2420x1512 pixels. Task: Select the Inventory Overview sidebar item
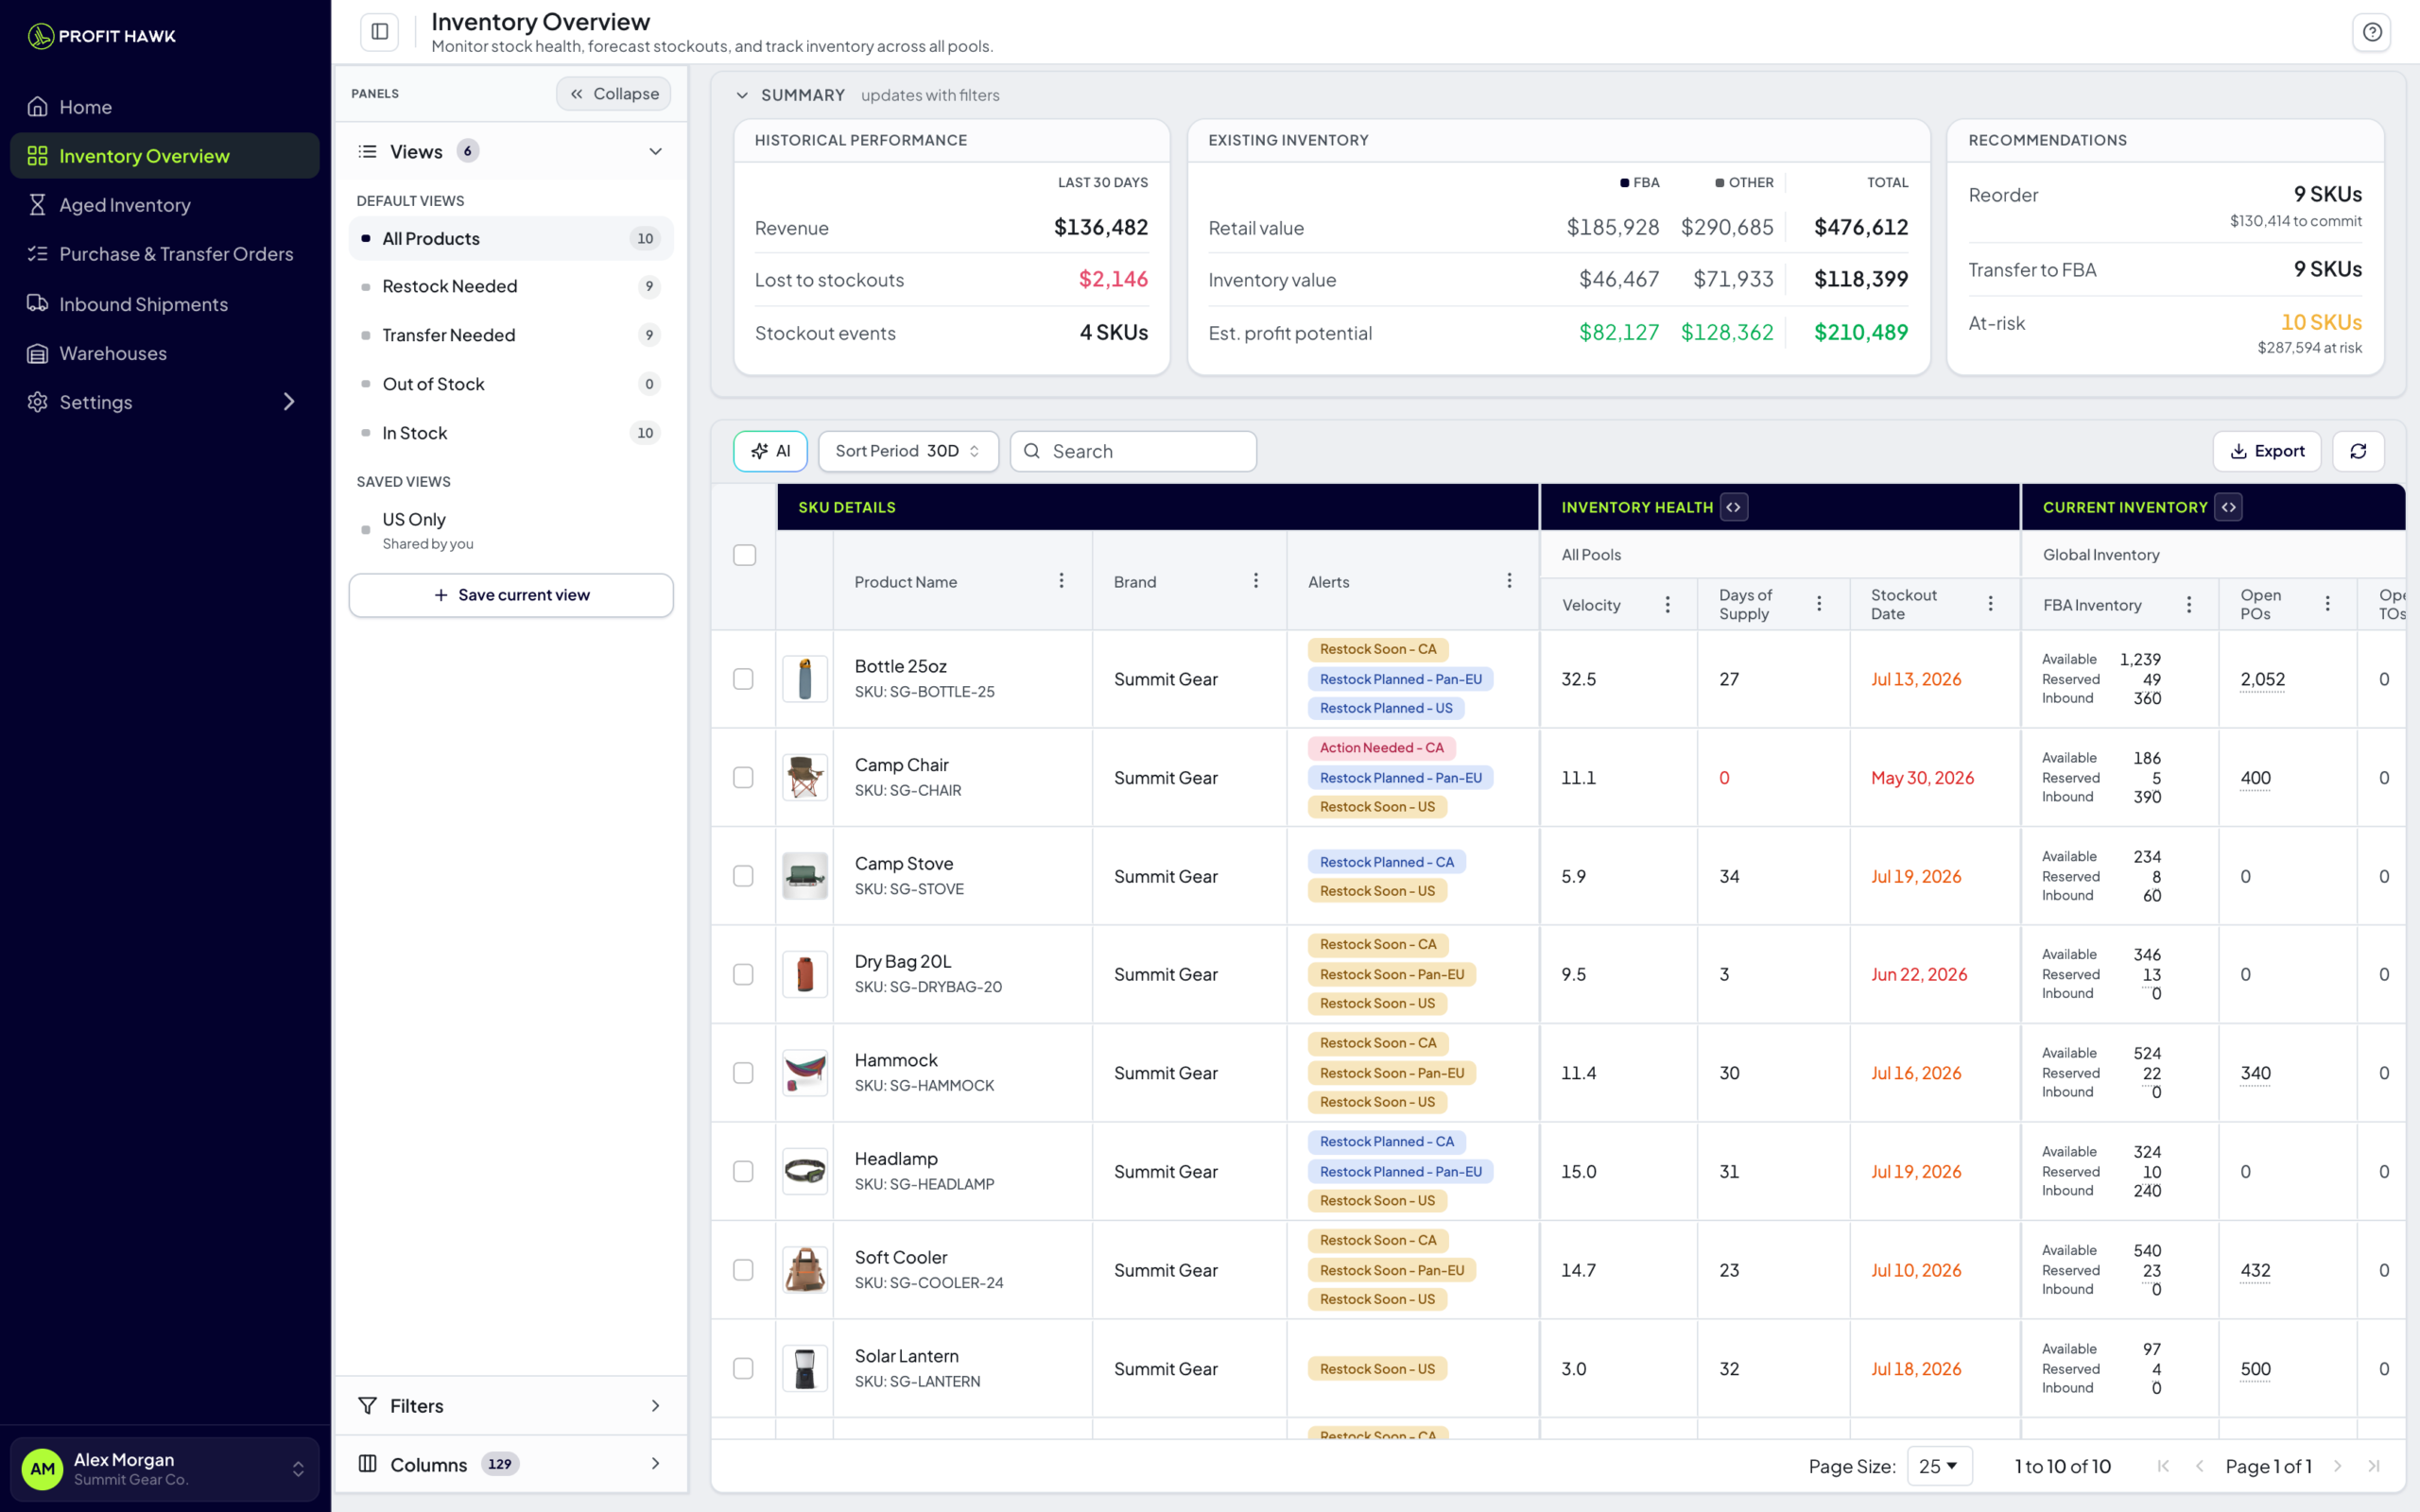[x=165, y=156]
